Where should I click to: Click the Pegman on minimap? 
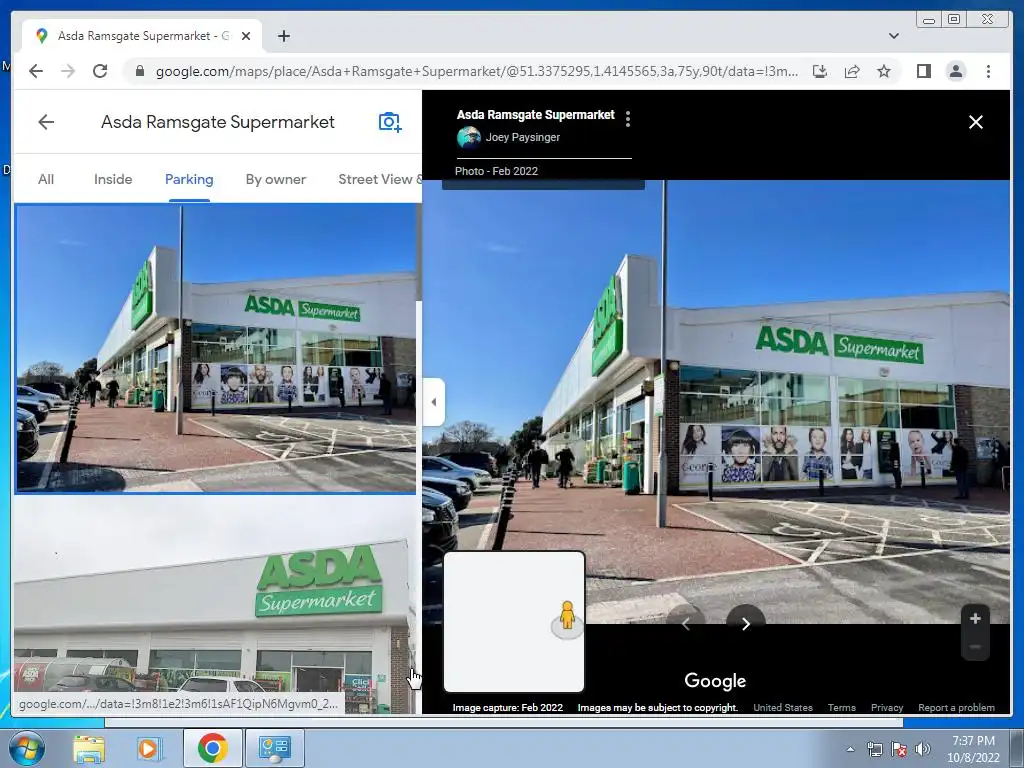(x=567, y=617)
